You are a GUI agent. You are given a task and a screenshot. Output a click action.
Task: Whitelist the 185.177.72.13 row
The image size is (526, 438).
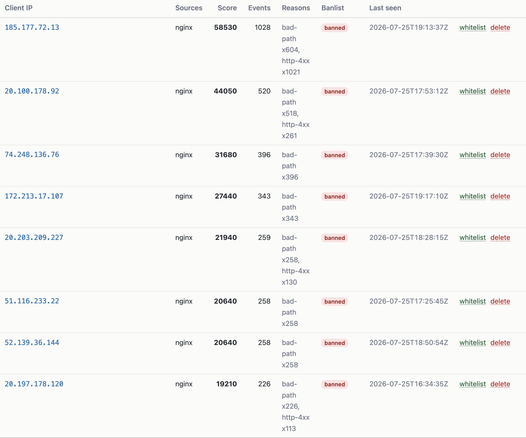click(x=472, y=28)
